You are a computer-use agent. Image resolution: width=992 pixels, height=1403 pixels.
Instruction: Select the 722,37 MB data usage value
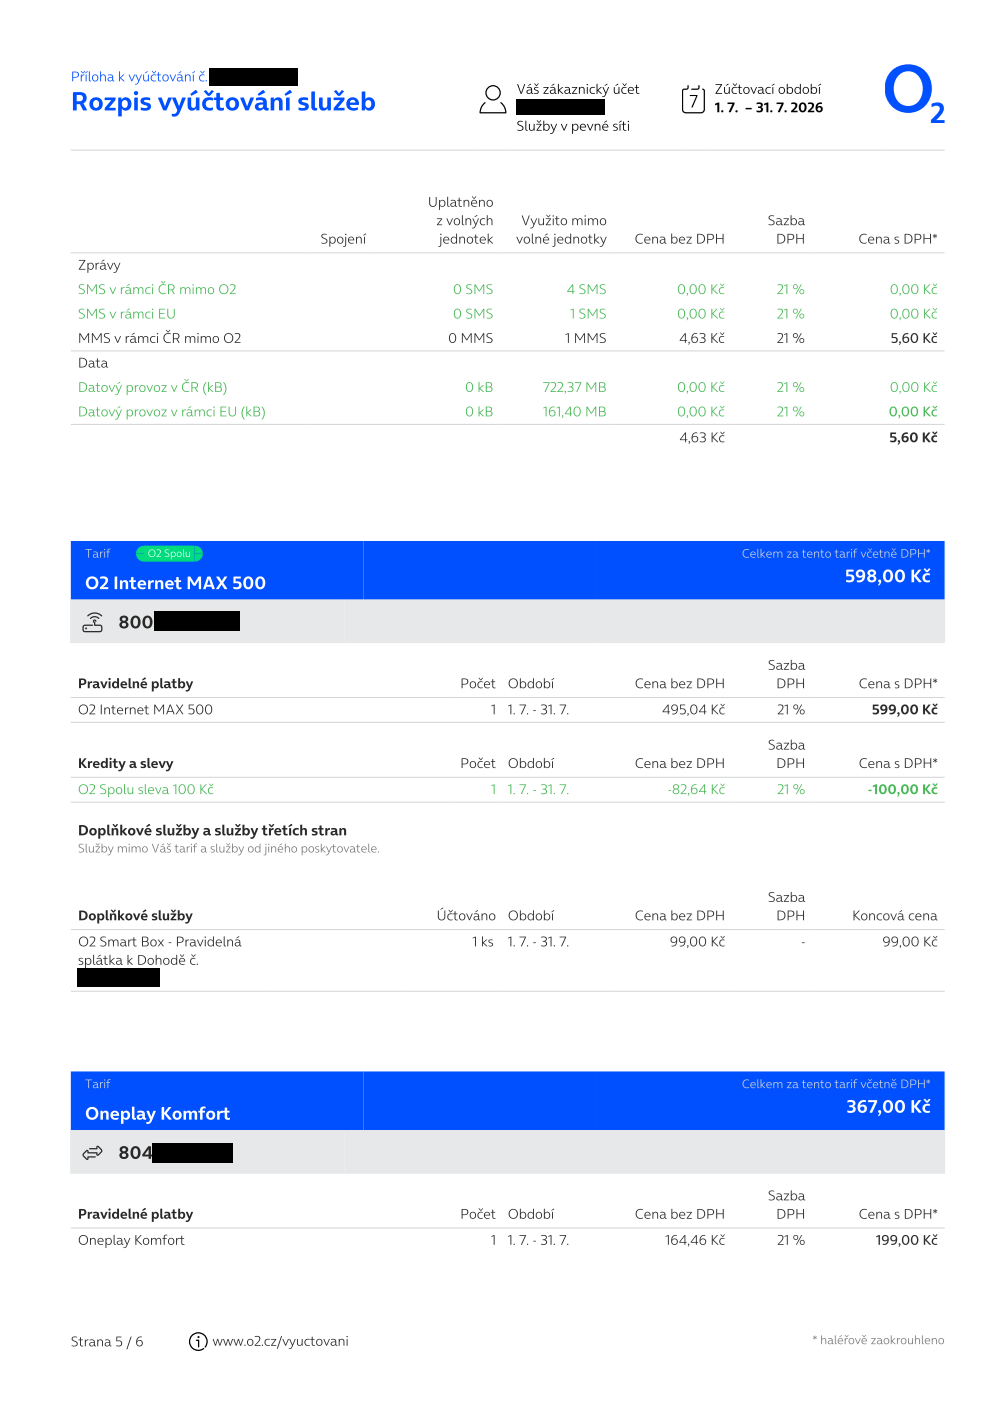574,387
